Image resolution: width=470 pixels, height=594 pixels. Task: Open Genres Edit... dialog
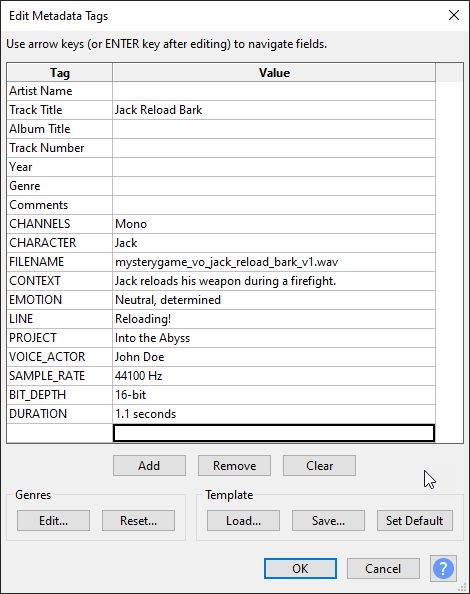[53, 521]
